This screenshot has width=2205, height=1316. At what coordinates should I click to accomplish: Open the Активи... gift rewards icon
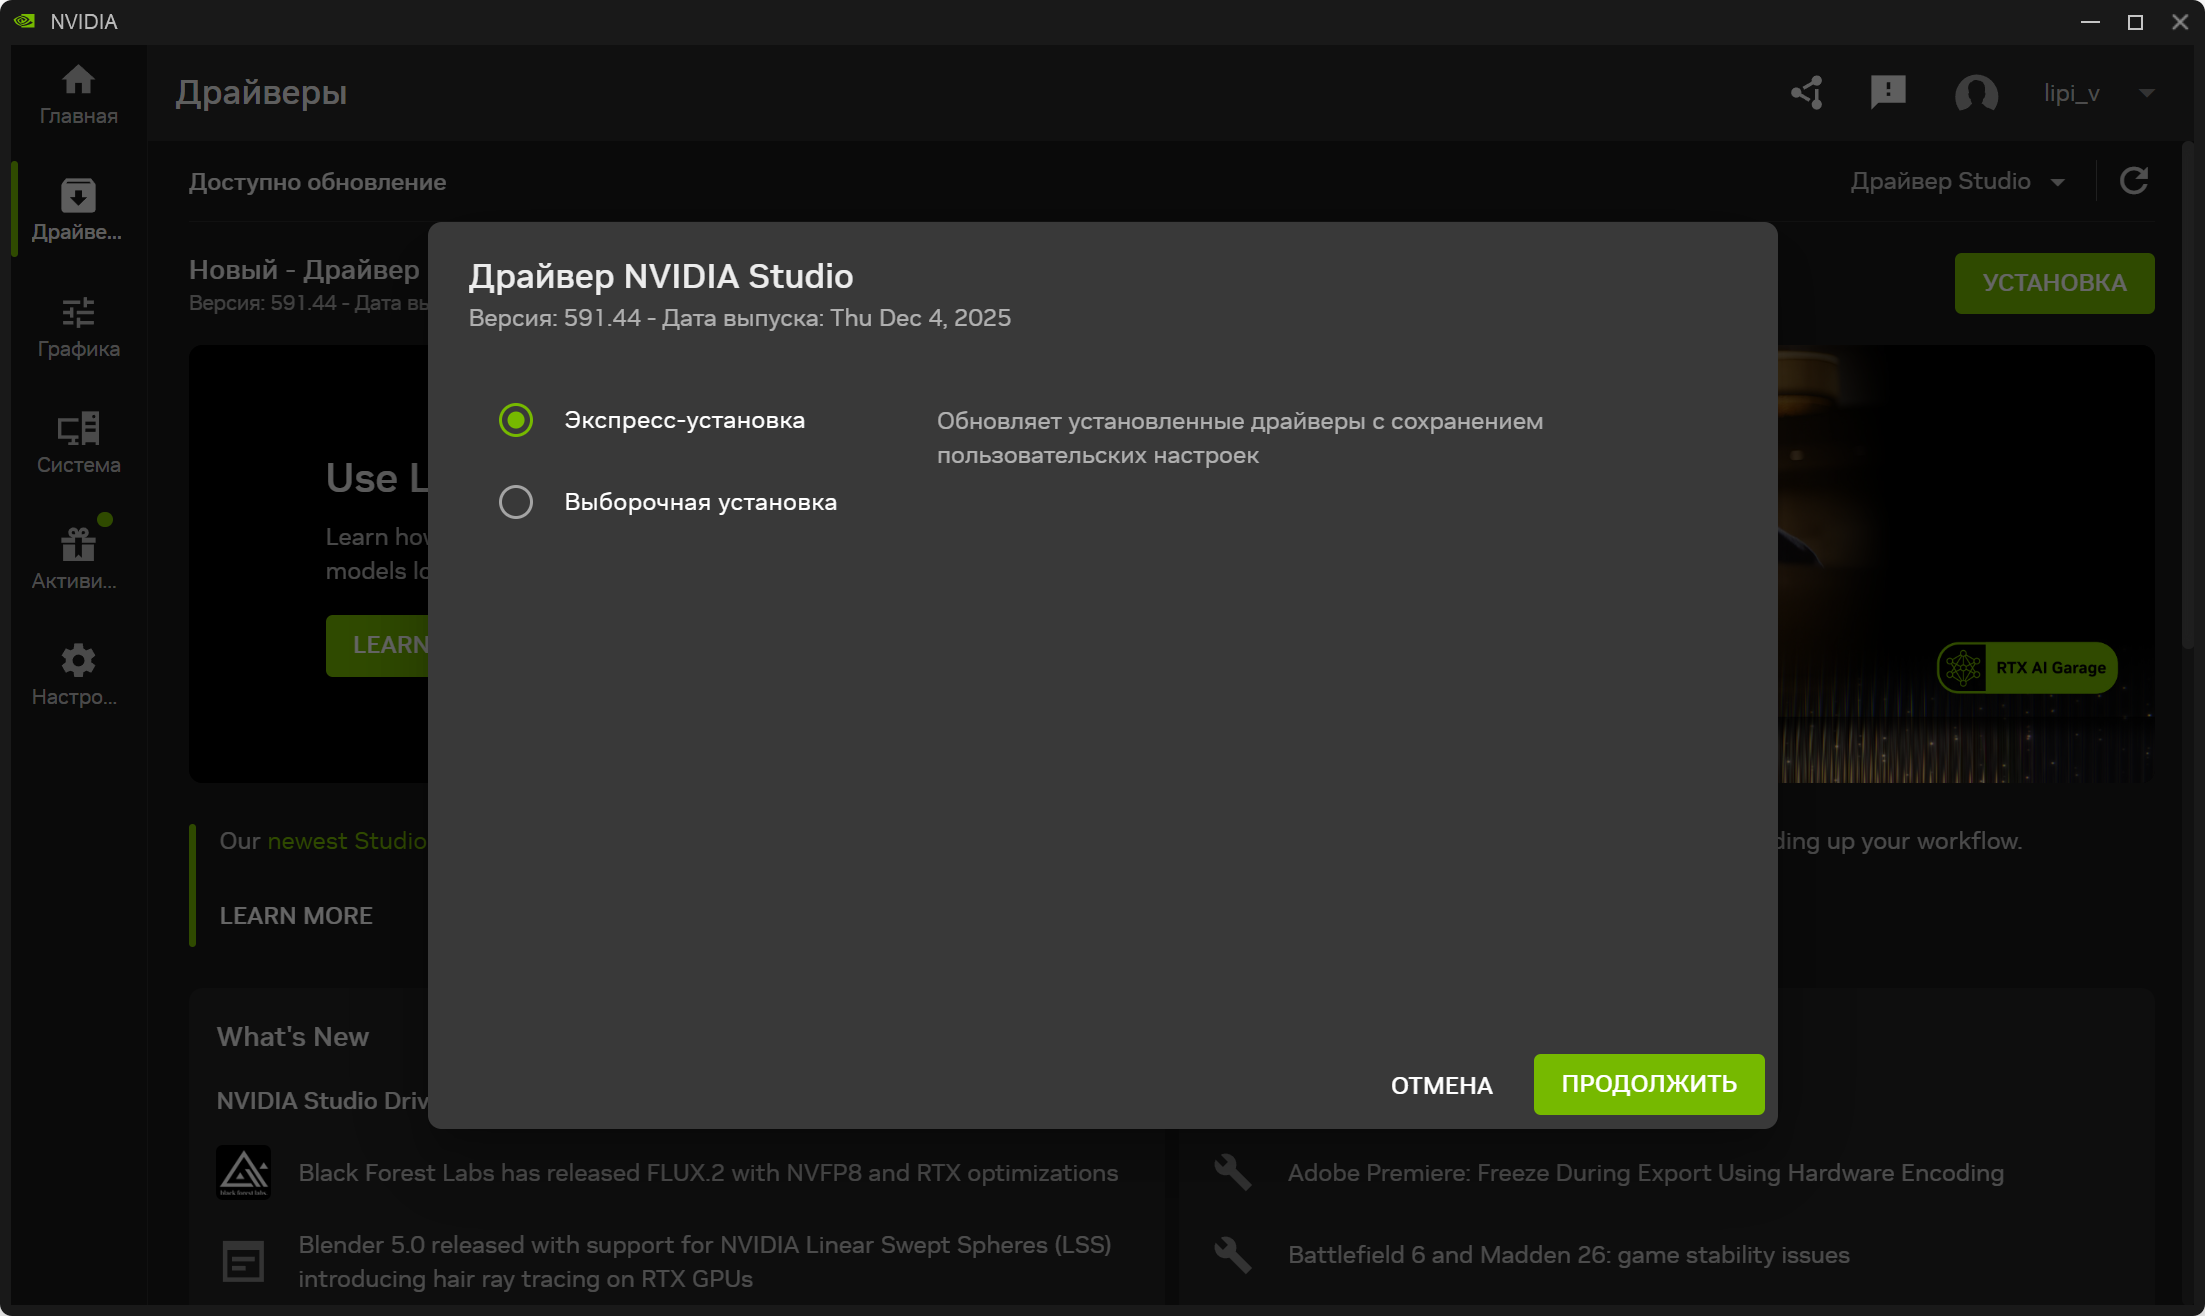(78, 559)
